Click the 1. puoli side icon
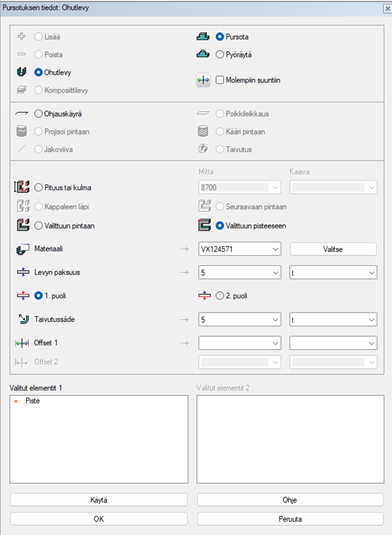This screenshot has height=535, width=392. coord(23,295)
